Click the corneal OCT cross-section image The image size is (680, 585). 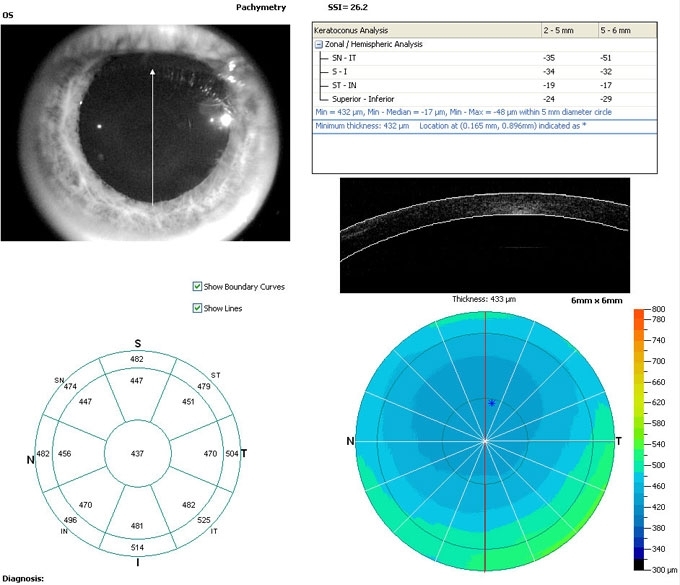(485, 235)
